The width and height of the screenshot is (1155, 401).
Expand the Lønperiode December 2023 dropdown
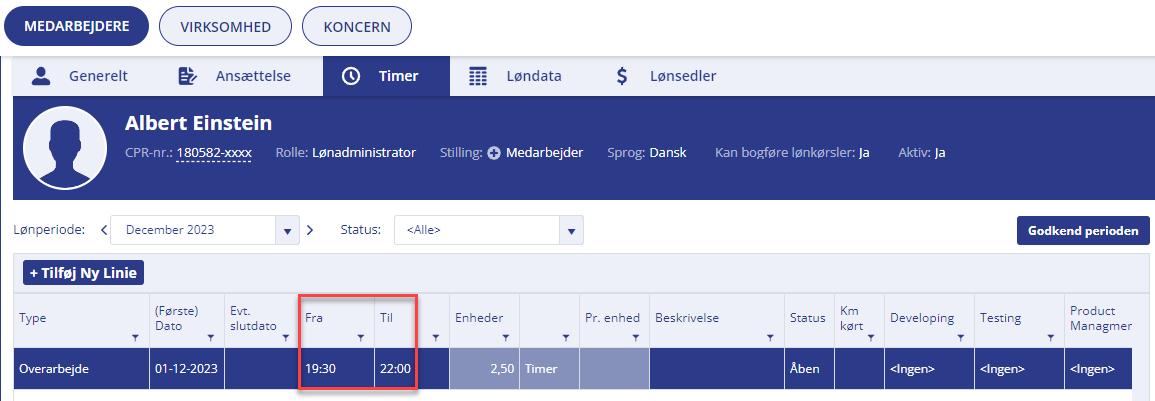point(287,230)
